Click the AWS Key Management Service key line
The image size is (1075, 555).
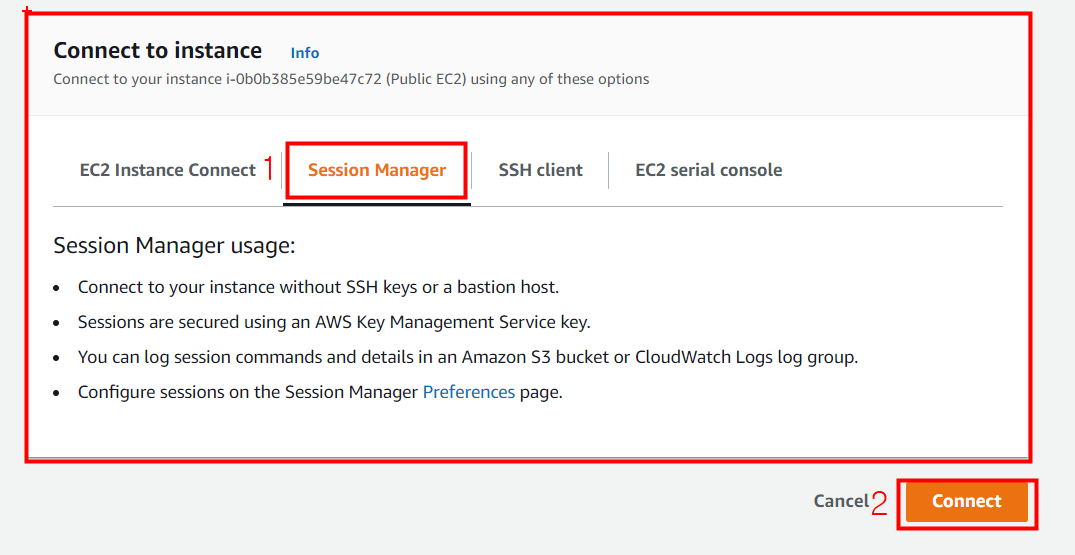(334, 322)
